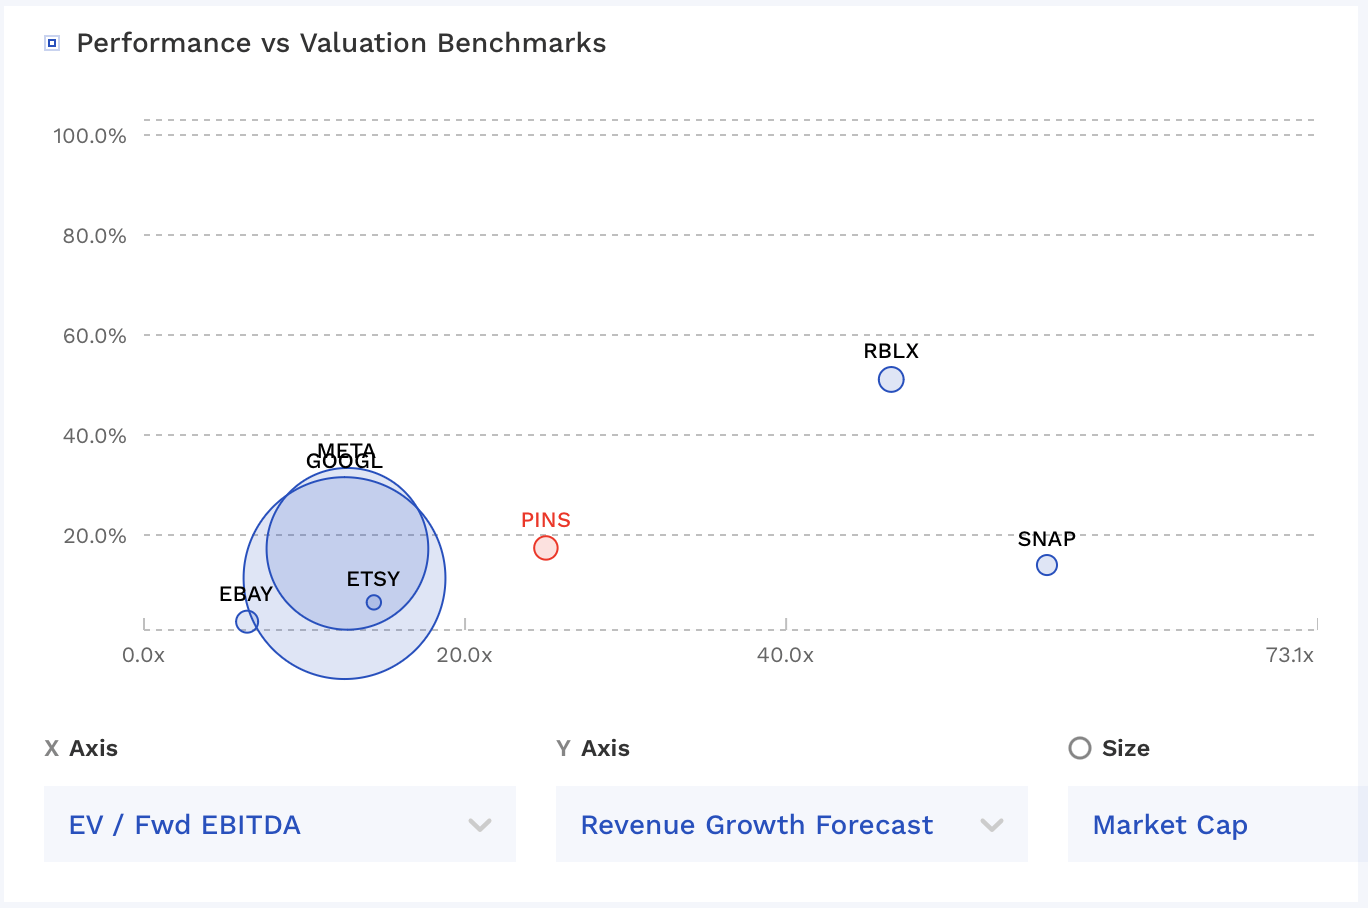This screenshot has width=1368, height=908.
Task: Toggle the RBLX series via its label
Action: pos(891,351)
